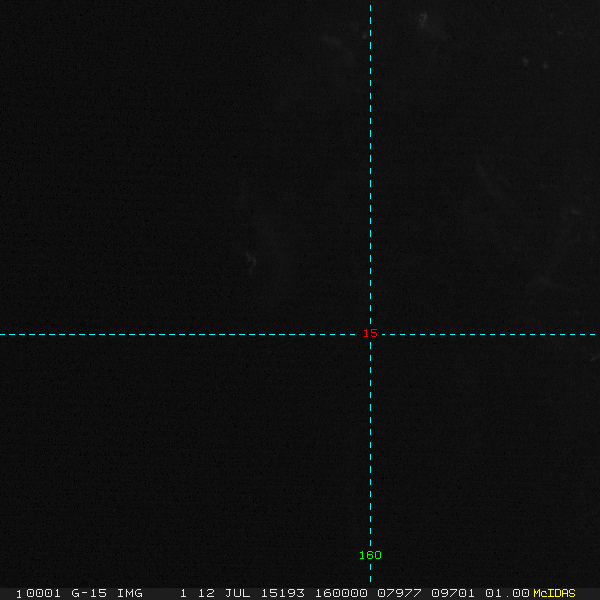The image size is (600, 600).
Task: Select the 12 JUL date text
Action: click(x=224, y=593)
